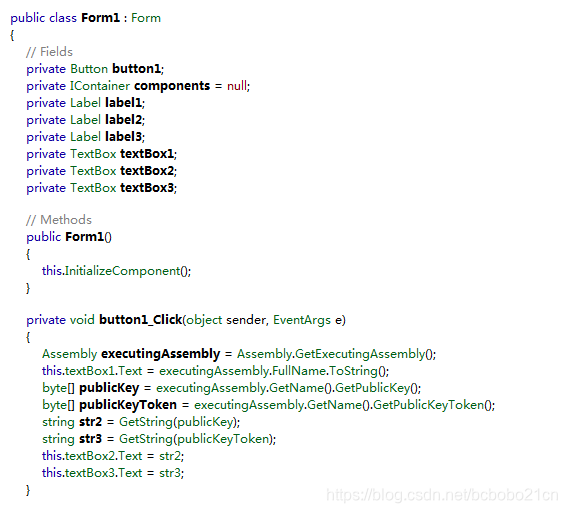This screenshot has width=567, height=513.
Task: Open the Form base type link
Action: [146, 18]
